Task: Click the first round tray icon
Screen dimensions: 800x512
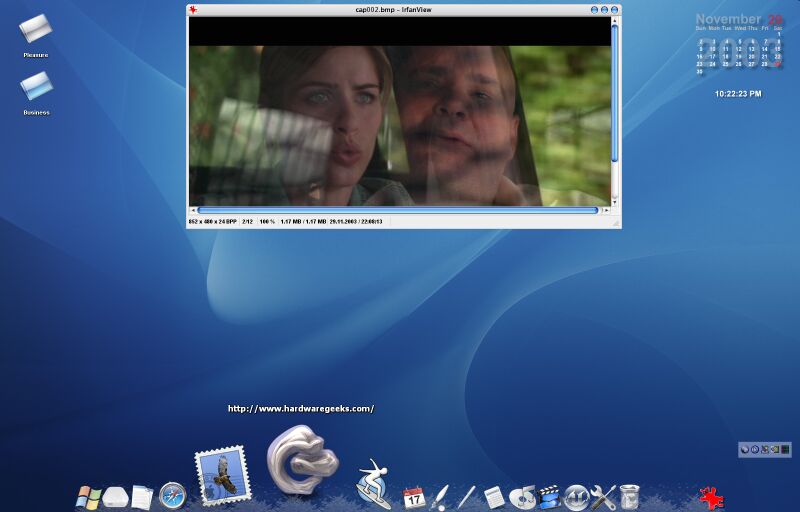Action: [x=745, y=450]
